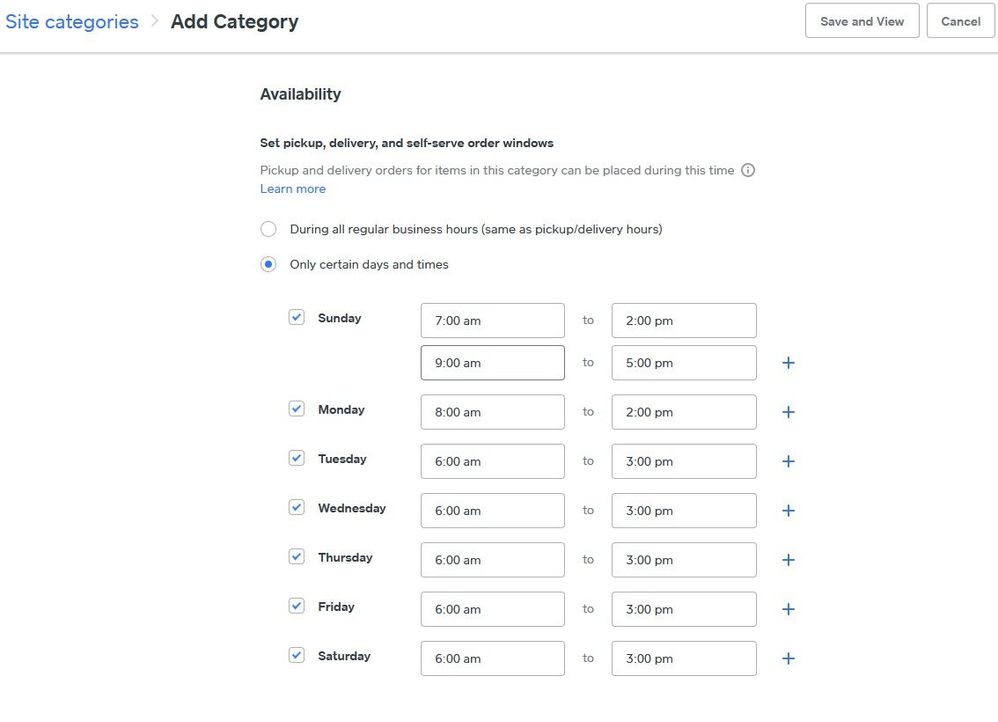Uncheck the Sunday checkbox
This screenshot has height=722, width=998.
click(x=297, y=317)
